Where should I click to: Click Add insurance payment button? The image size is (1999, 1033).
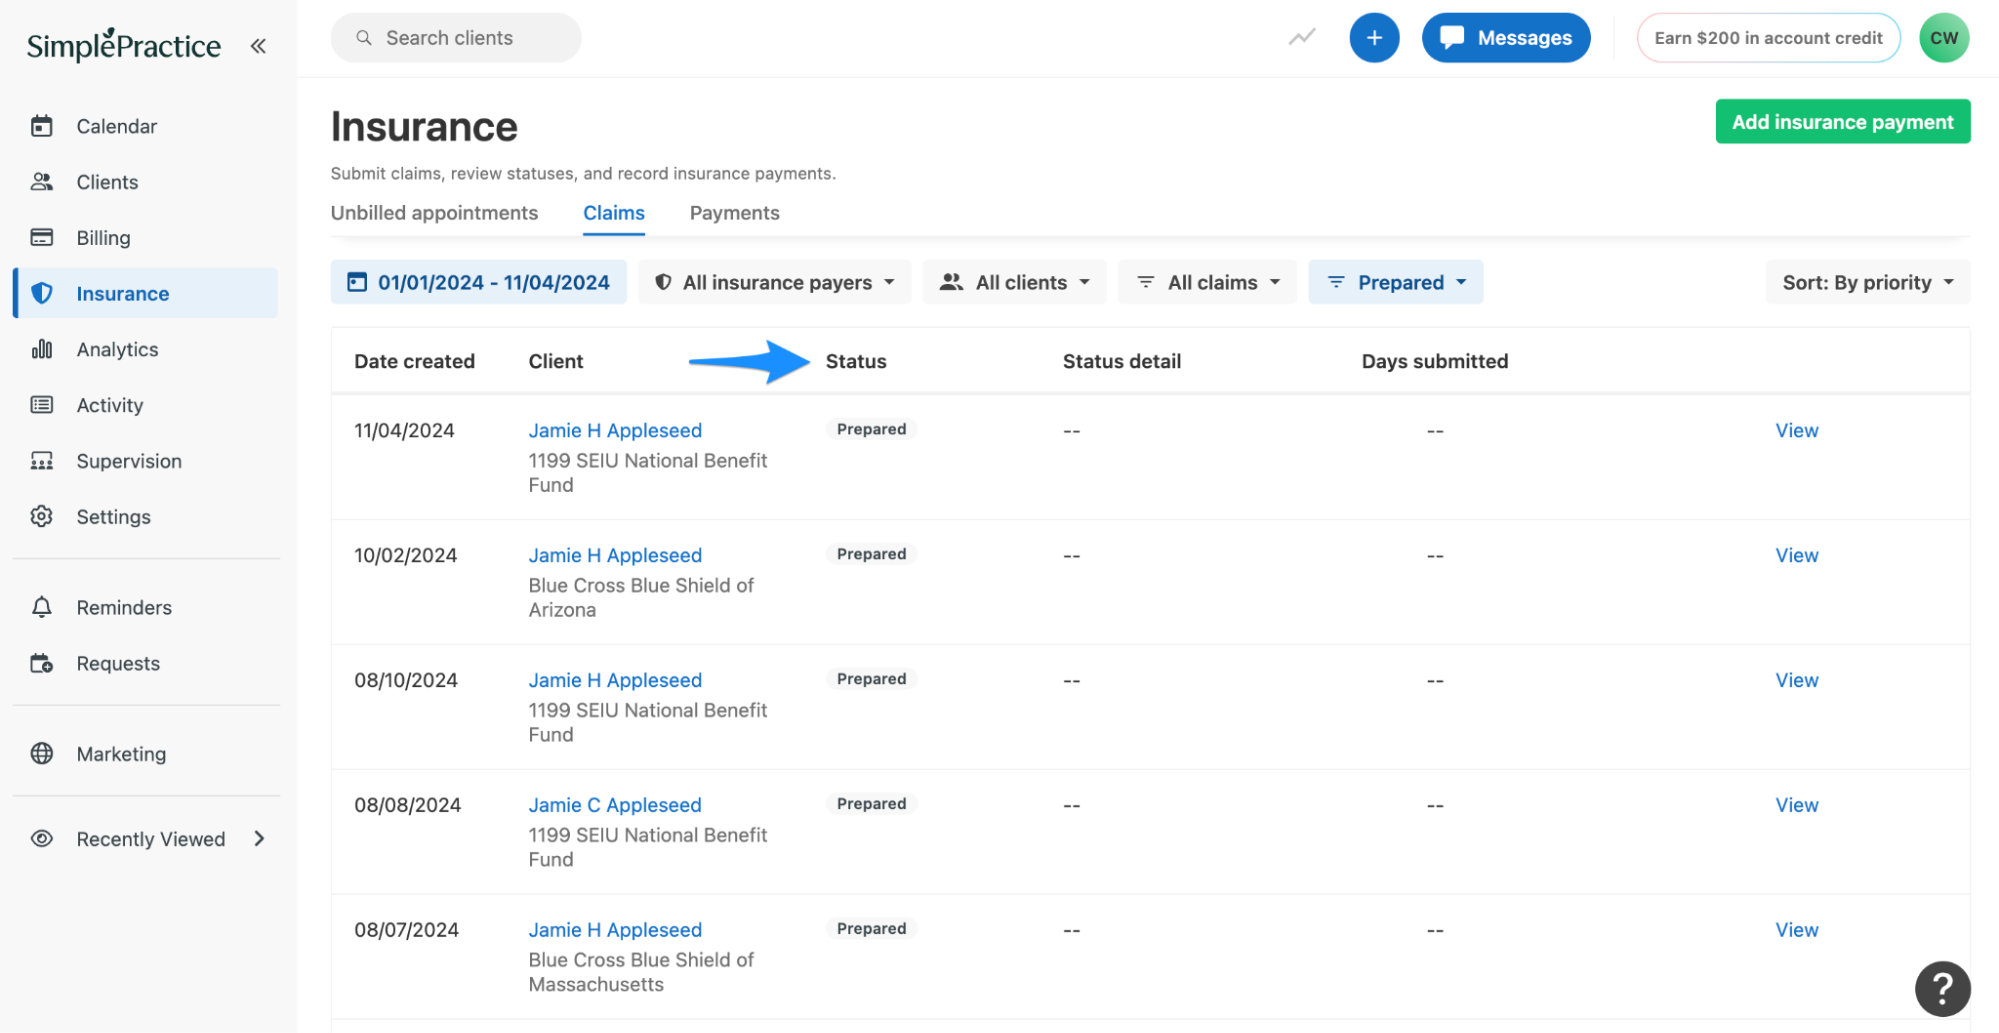click(1842, 121)
